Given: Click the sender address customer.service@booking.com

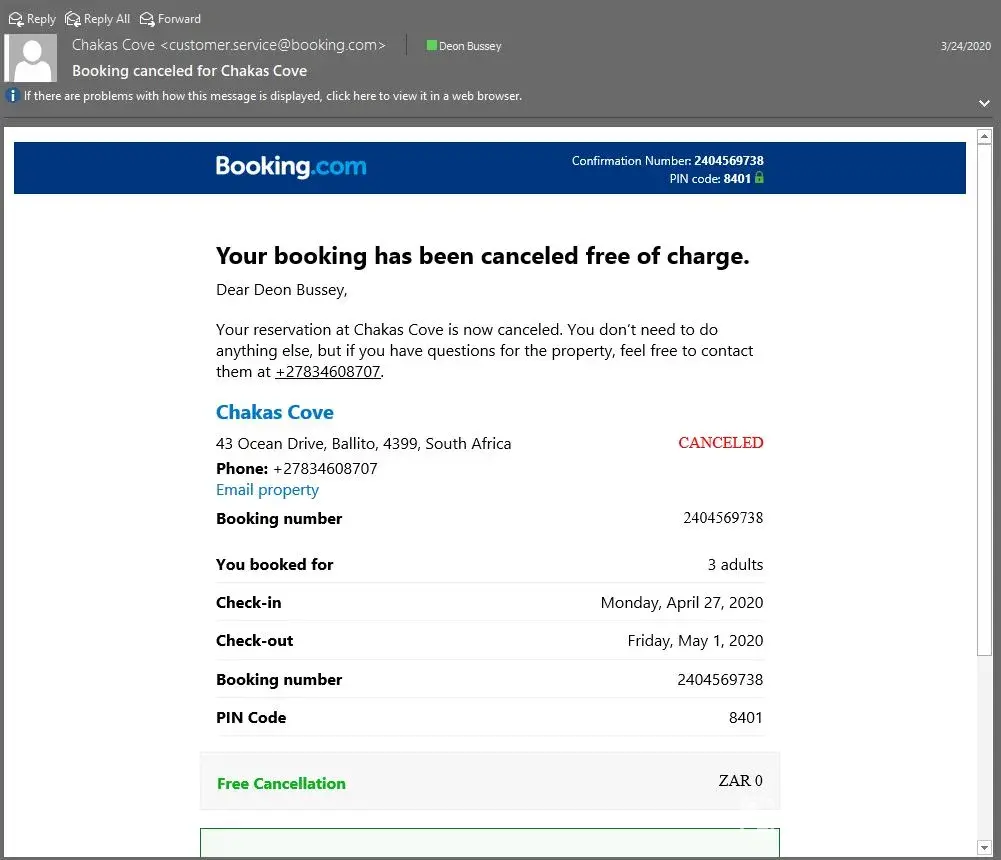Looking at the screenshot, I should [x=272, y=45].
